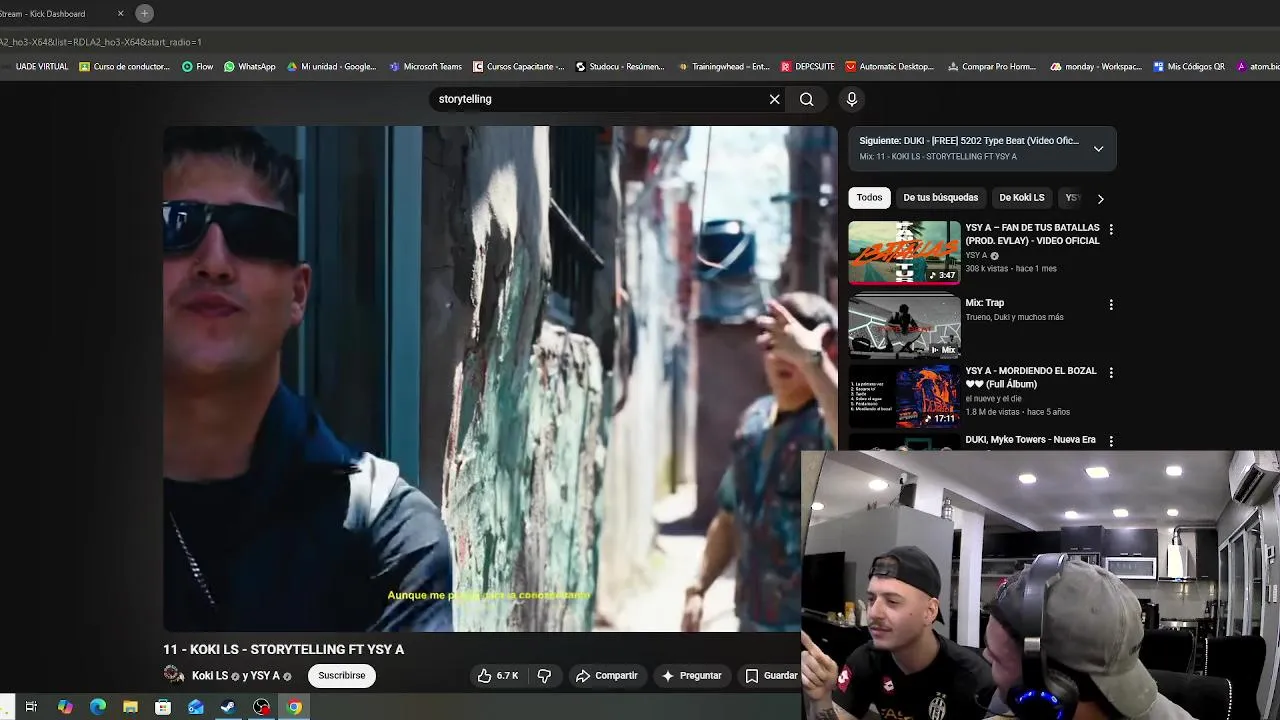Click the '11 - KOKI LS - STORYTELLING FT YSY A' title

[x=284, y=649]
